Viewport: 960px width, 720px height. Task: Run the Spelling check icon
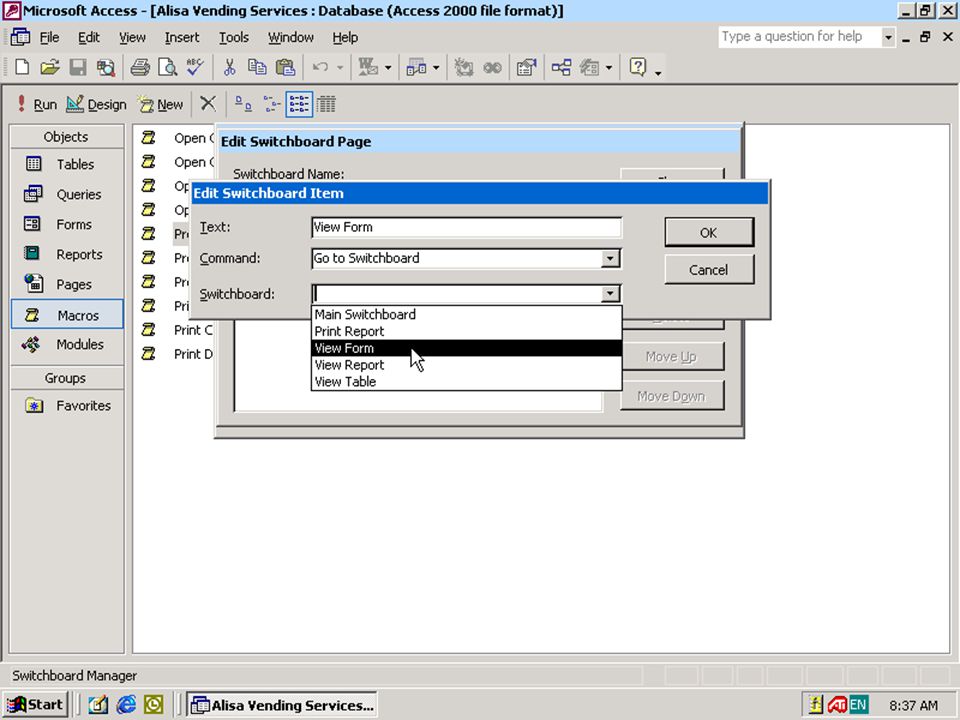click(x=195, y=67)
